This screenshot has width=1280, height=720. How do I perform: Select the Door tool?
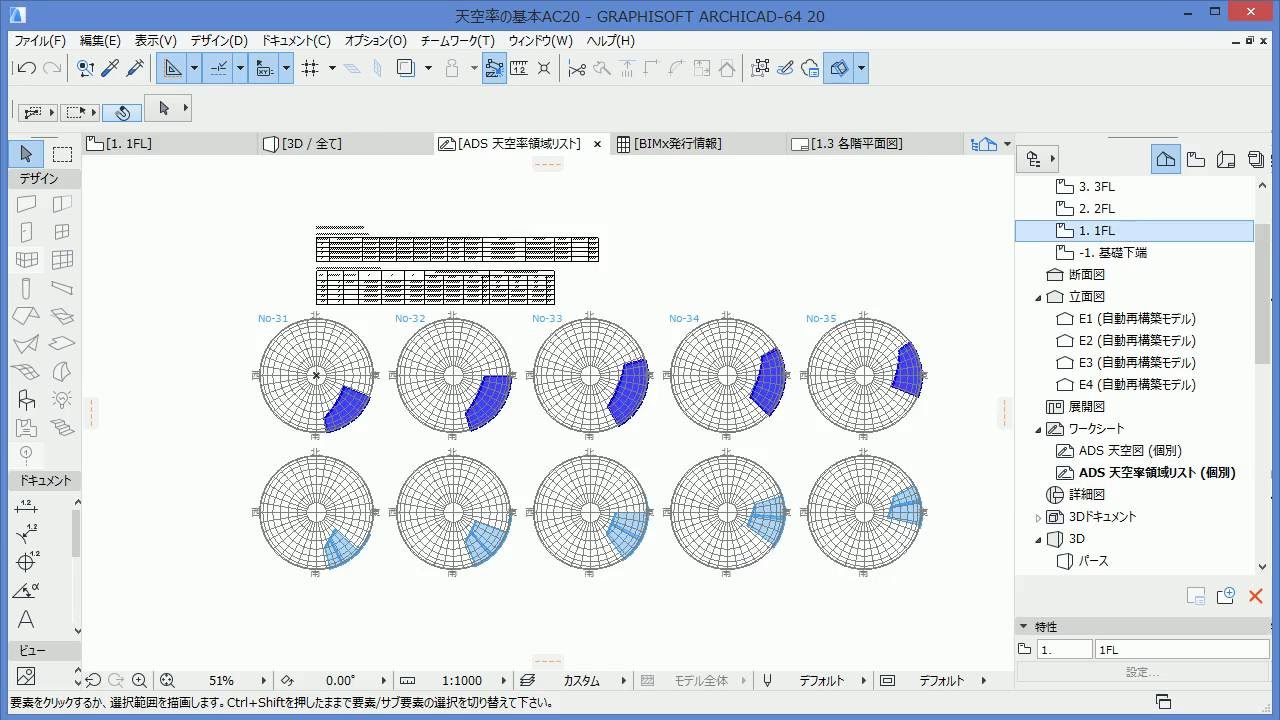(x=26, y=232)
